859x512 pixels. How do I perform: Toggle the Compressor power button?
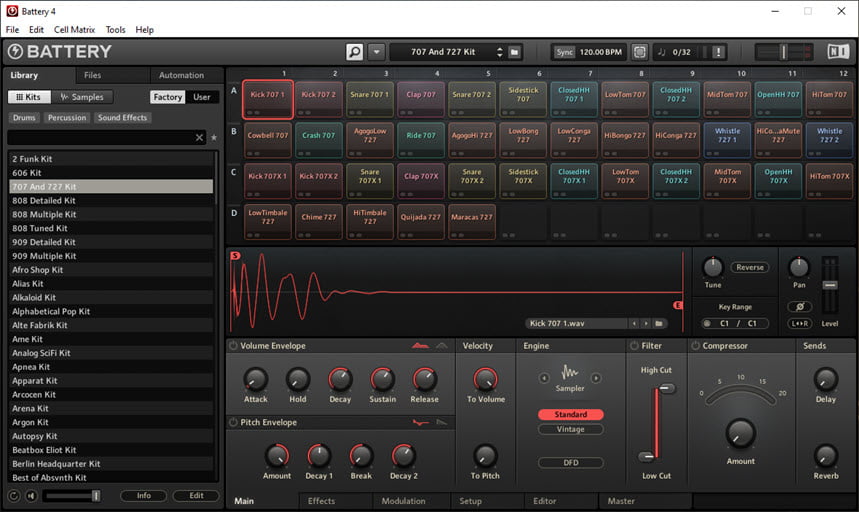point(696,346)
